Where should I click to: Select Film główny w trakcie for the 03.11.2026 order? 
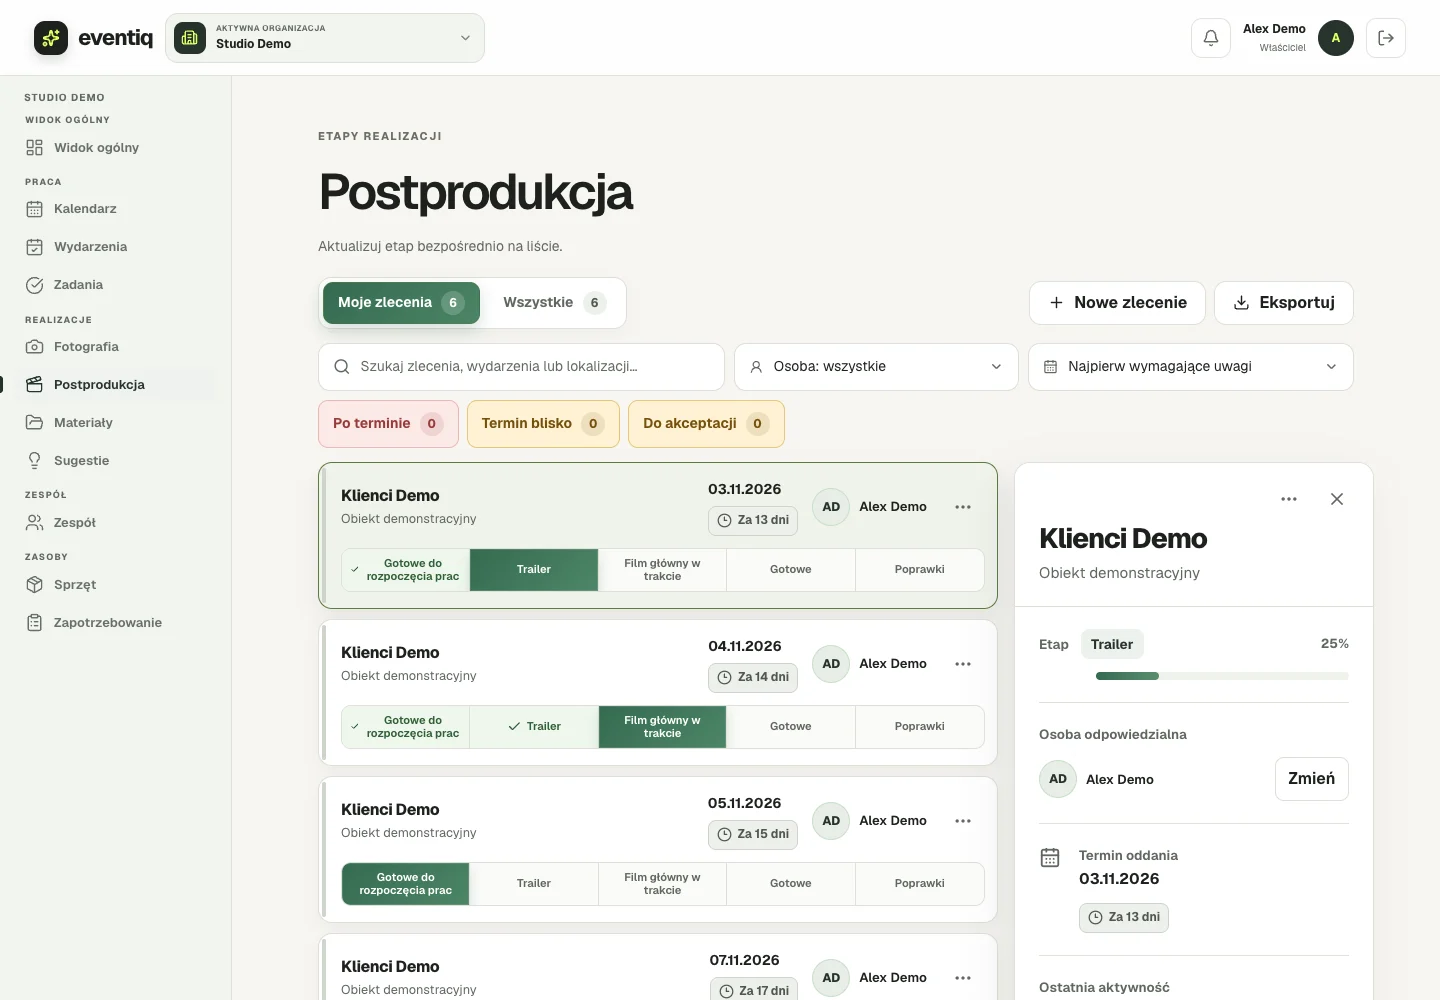click(x=662, y=570)
